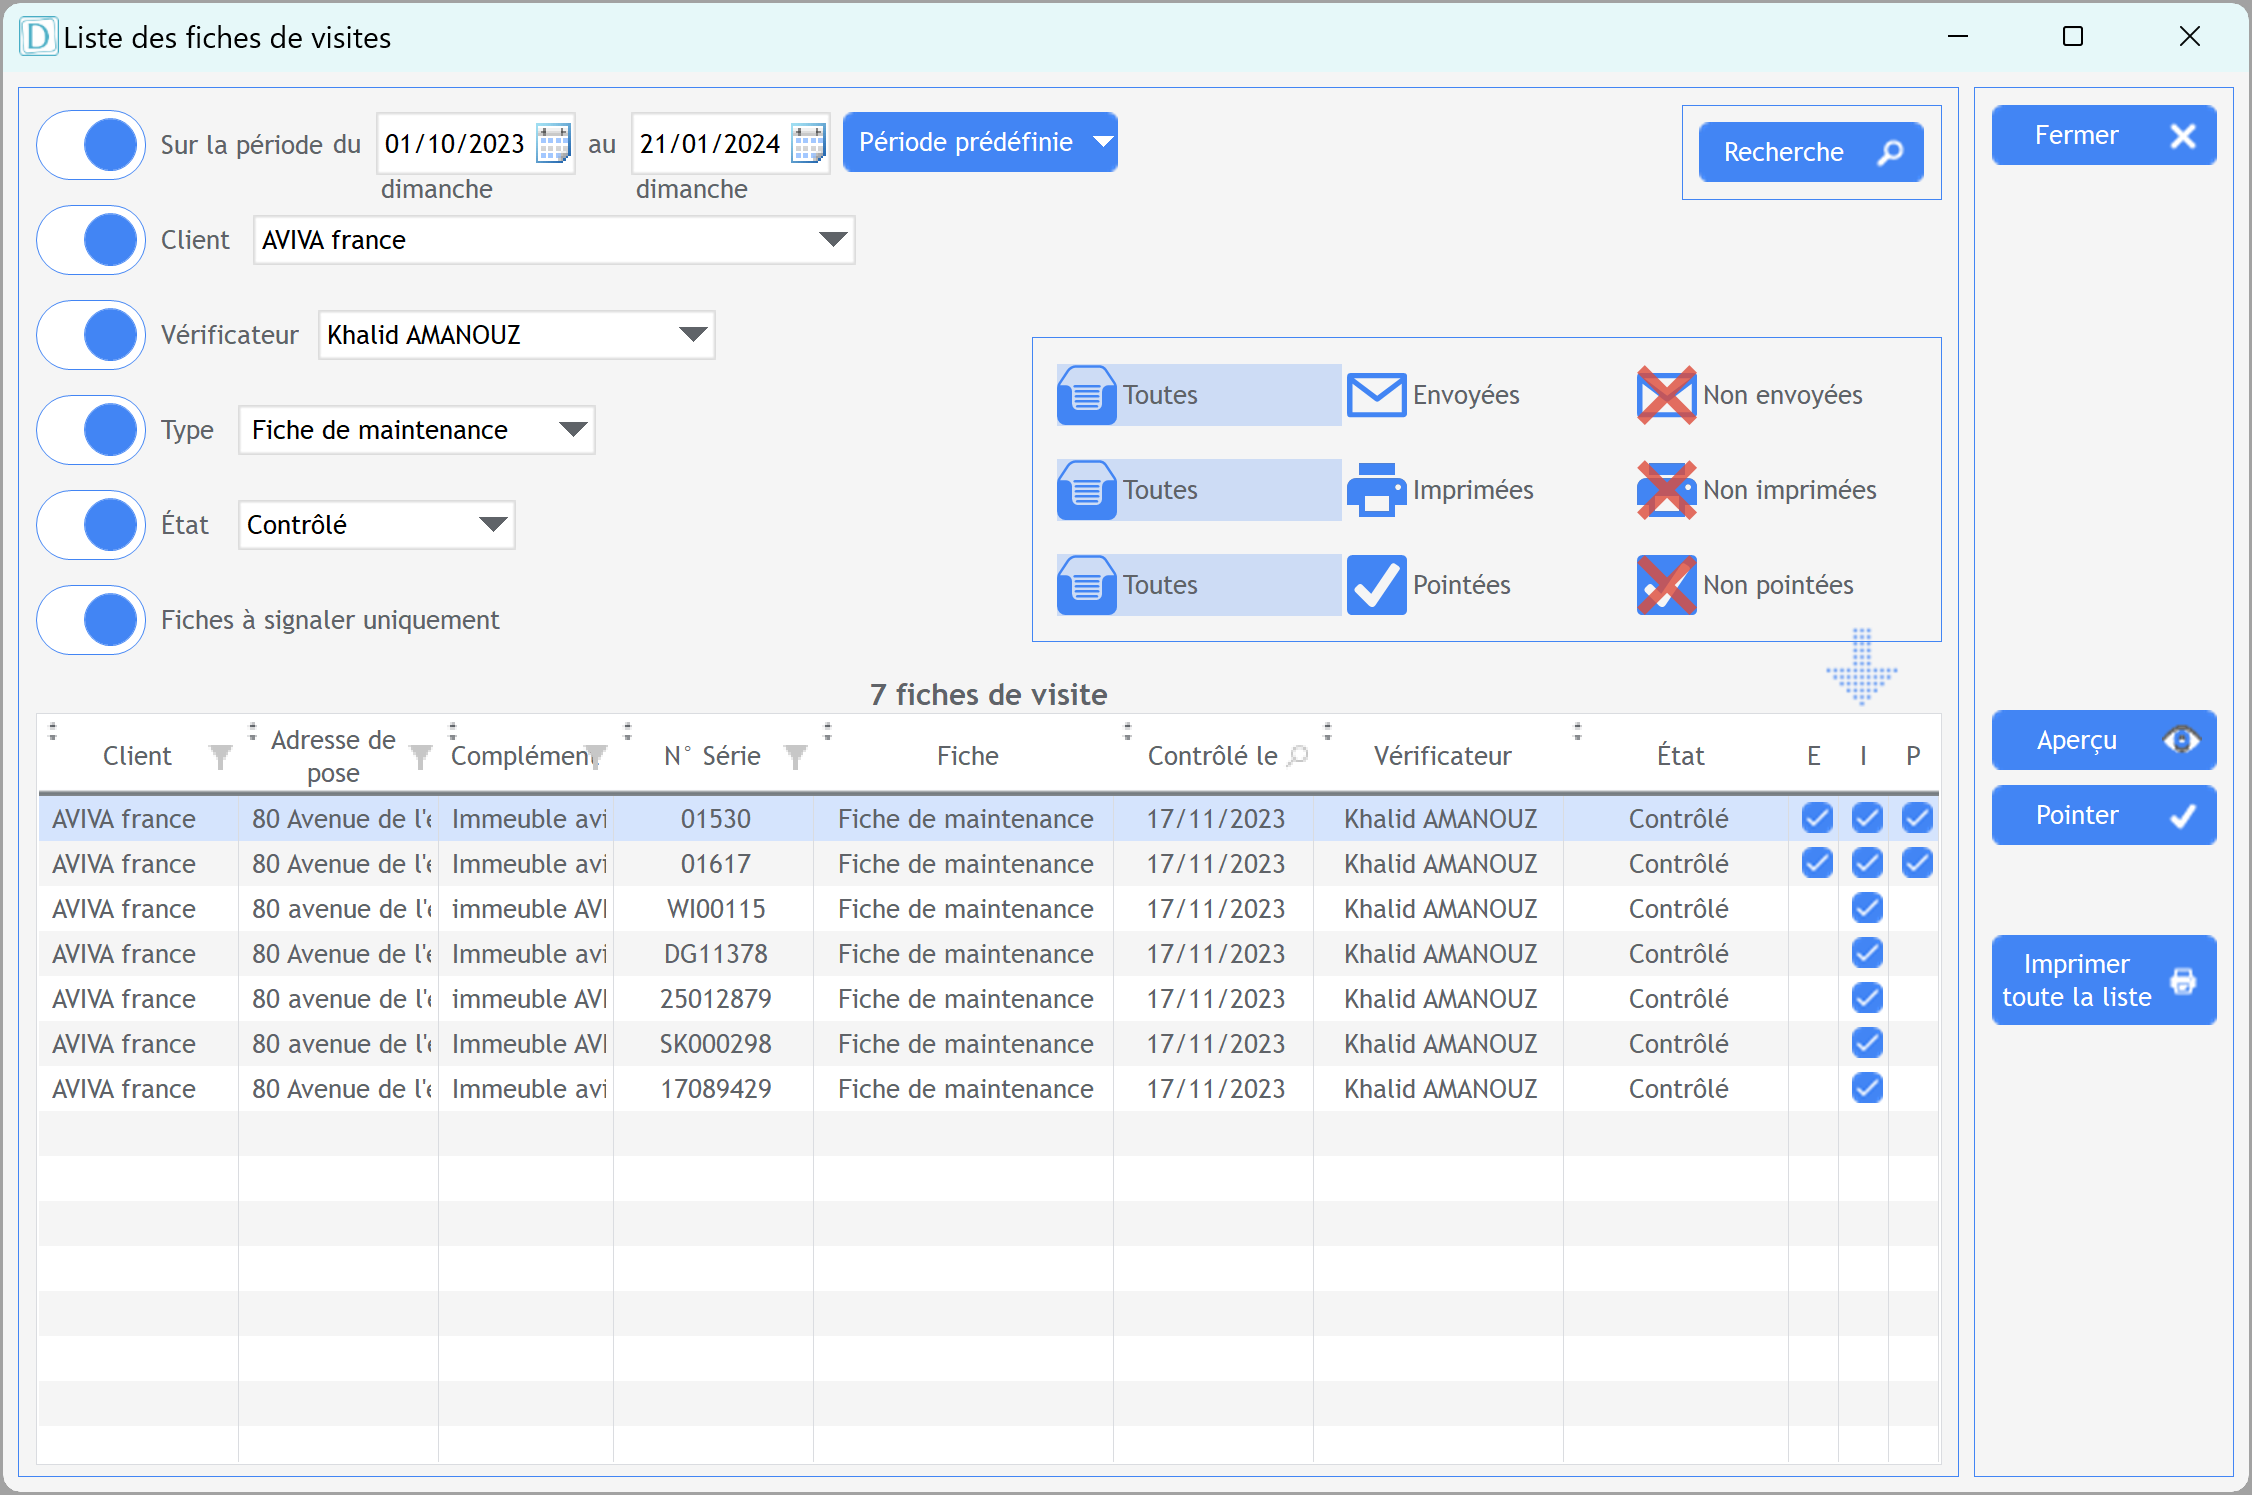Click the start date calendar icon
Image resolution: width=2252 pixels, height=1495 pixels.
pos(553,144)
